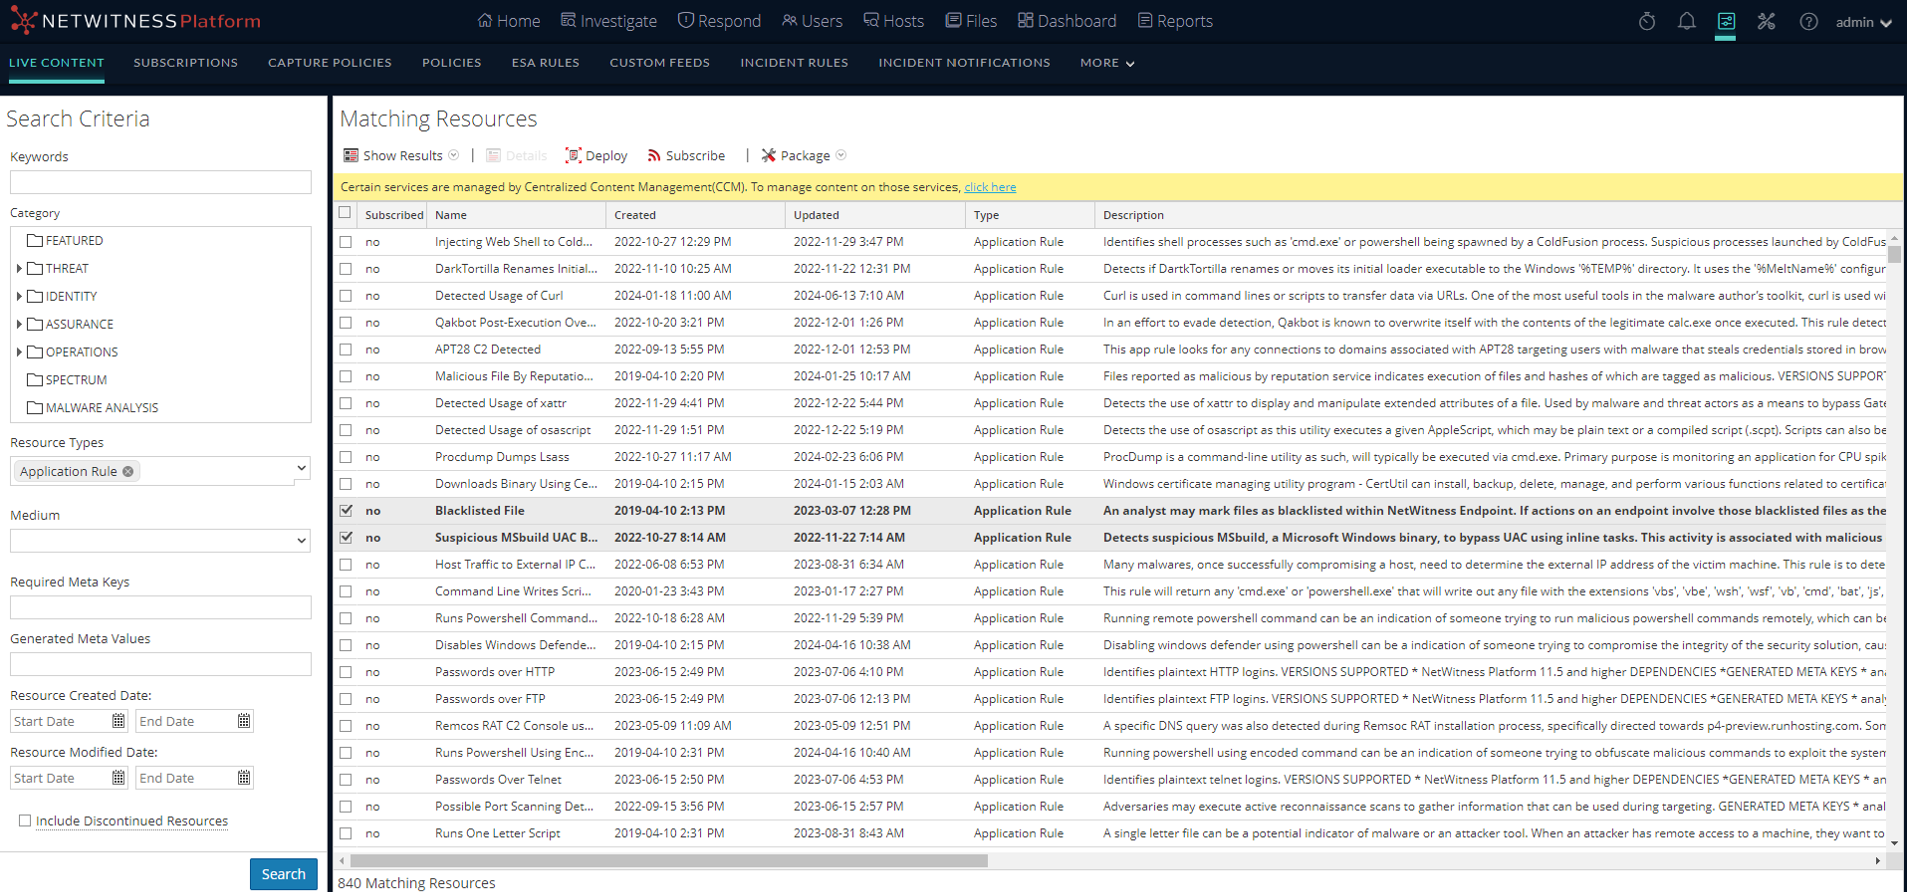Image resolution: width=1907 pixels, height=892 pixels.
Task: Open Resource Created start date calendar
Action: point(118,721)
